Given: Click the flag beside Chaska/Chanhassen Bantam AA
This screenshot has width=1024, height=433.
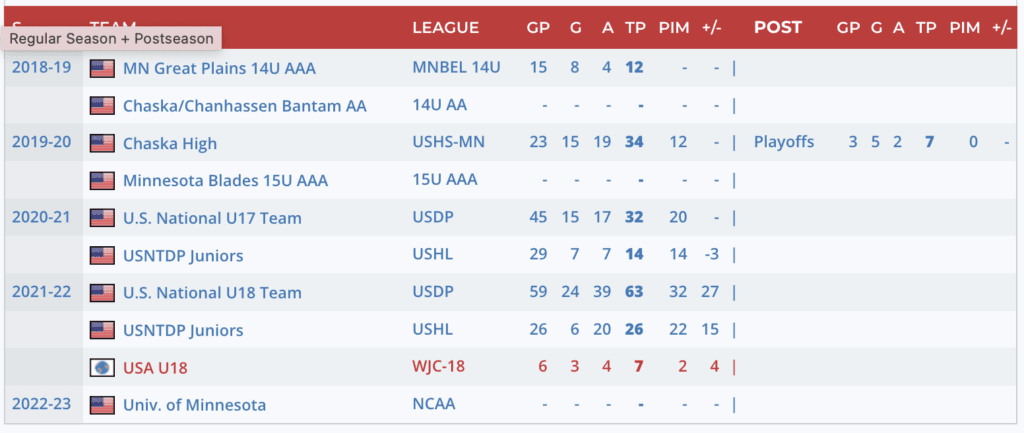Looking at the screenshot, I should (x=102, y=106).
